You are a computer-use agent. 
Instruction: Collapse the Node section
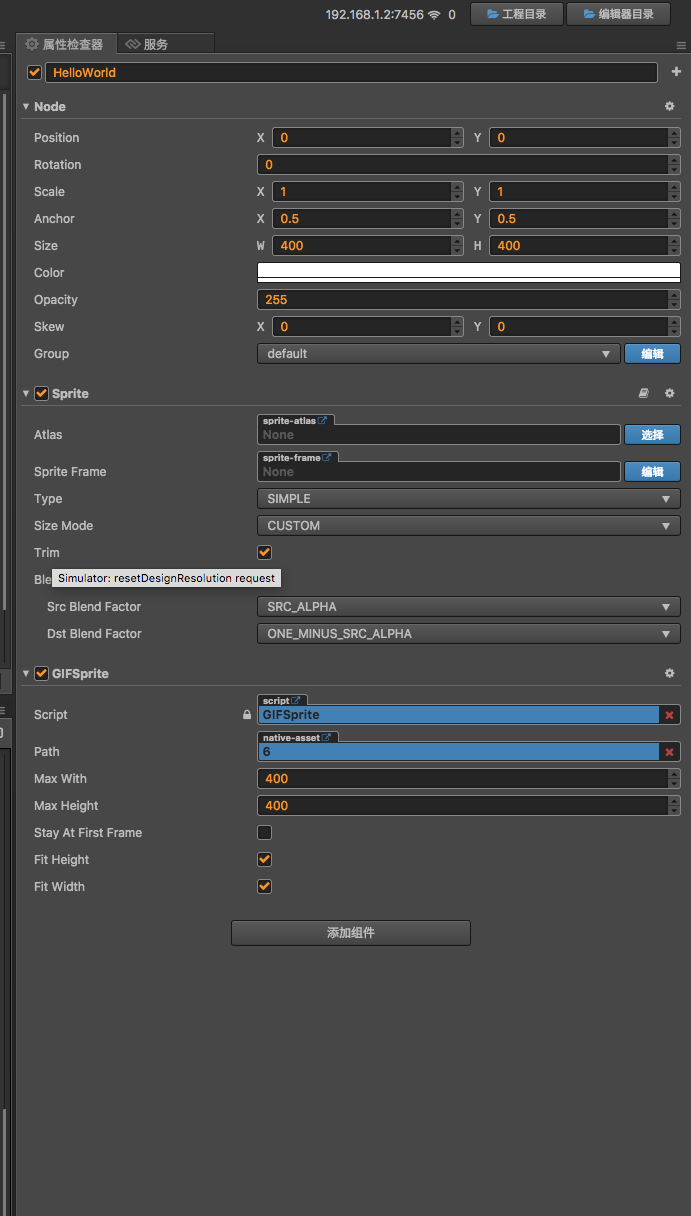(x=26, y=106)
